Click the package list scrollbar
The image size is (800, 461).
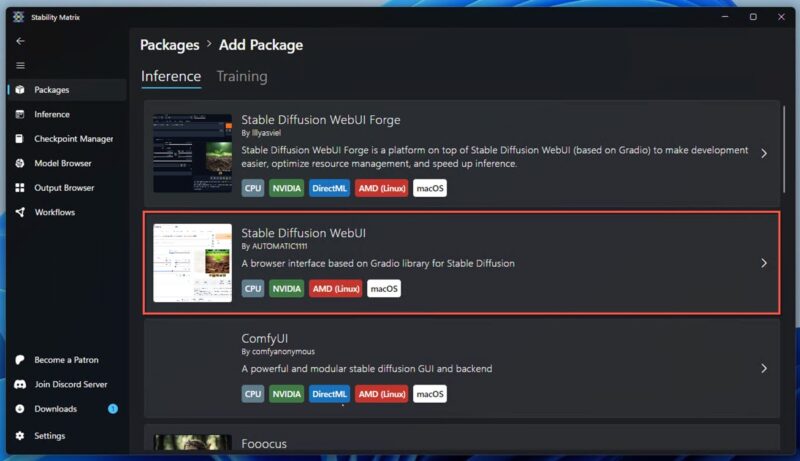[784, 149]
